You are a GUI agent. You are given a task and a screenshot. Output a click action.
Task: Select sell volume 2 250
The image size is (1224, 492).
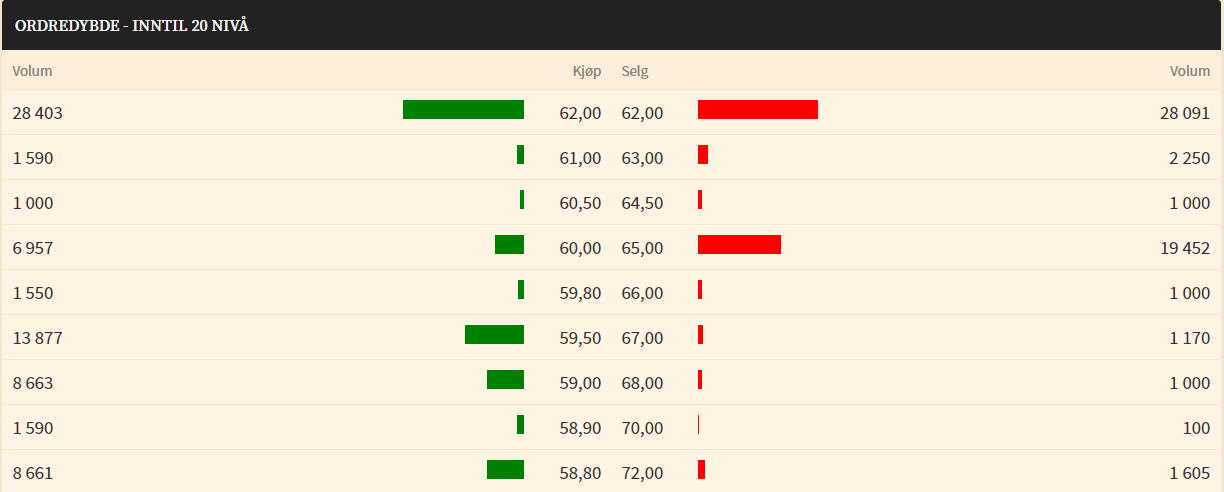coord(1190,158)
